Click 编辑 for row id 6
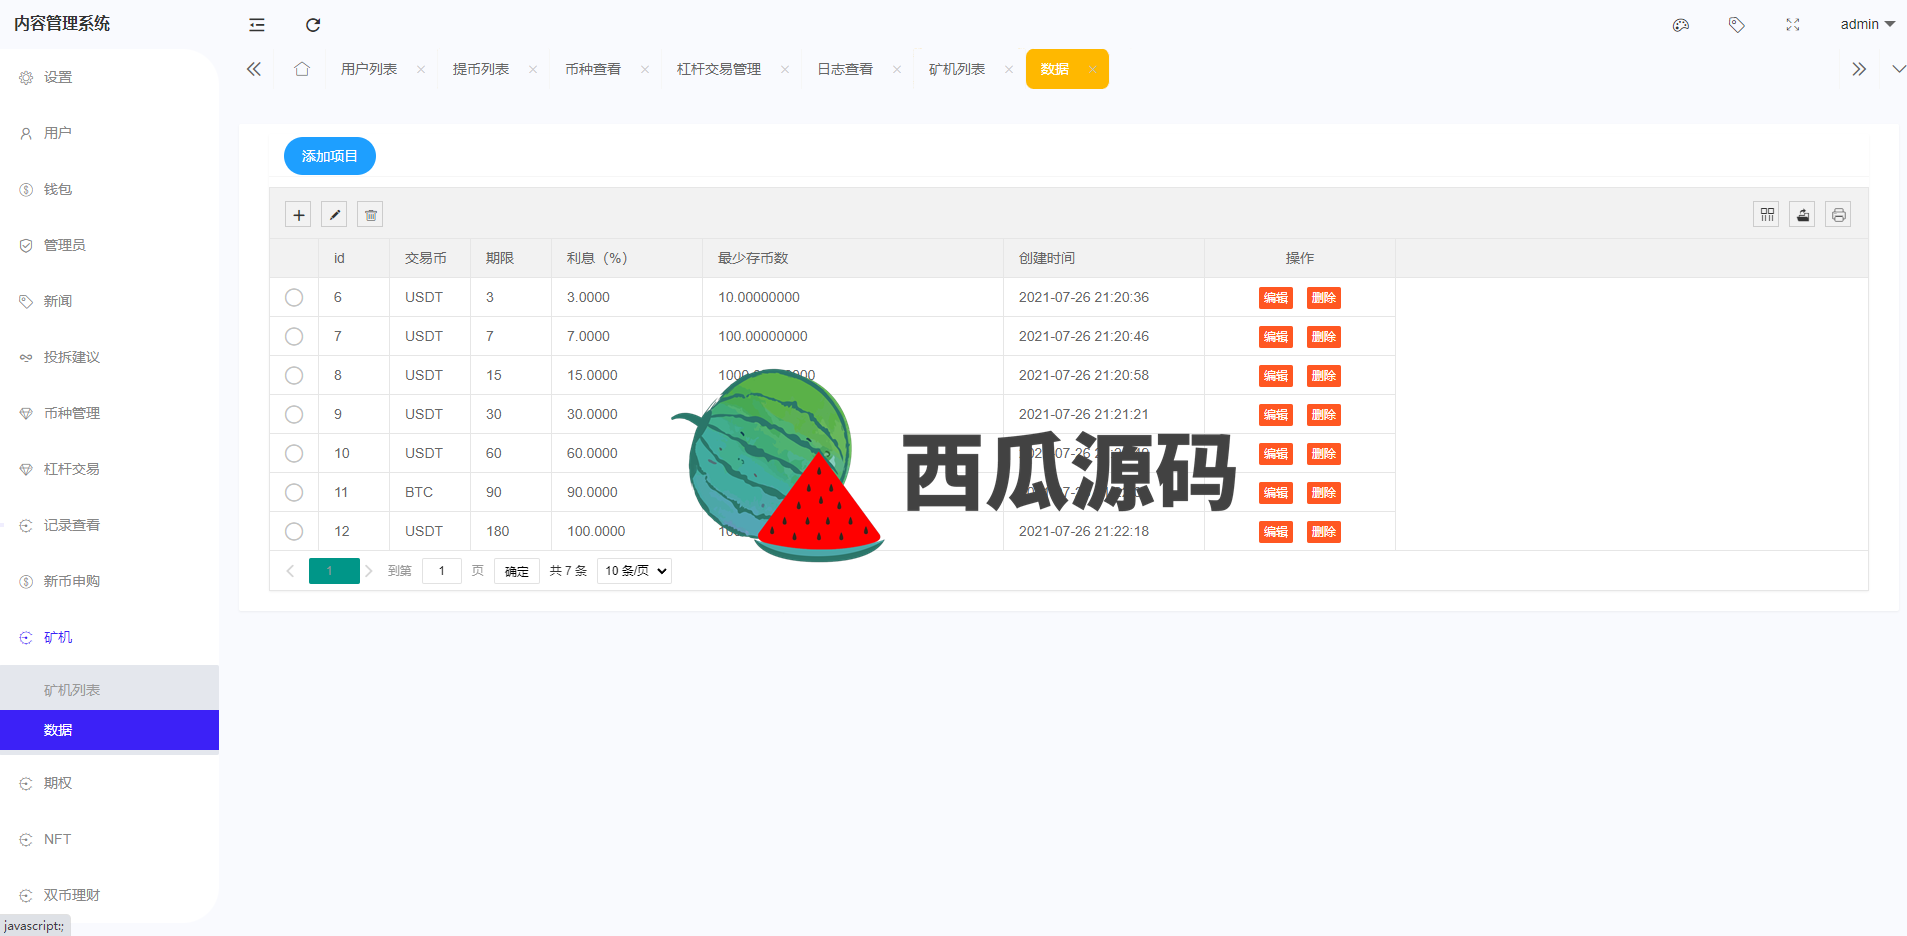This screenshot has width=1907, height=936. (x=1276, y=297)
